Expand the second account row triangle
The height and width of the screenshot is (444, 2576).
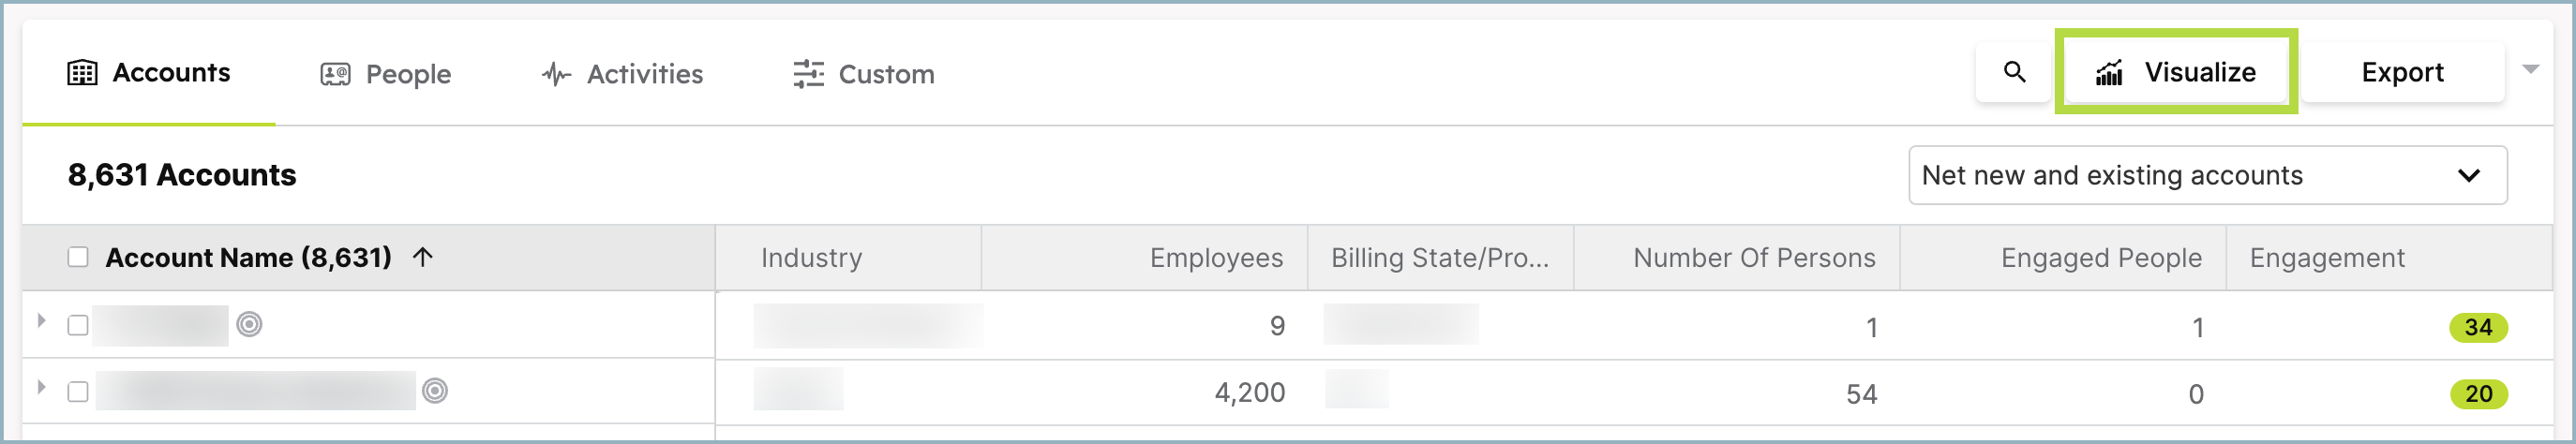point(41,387)
